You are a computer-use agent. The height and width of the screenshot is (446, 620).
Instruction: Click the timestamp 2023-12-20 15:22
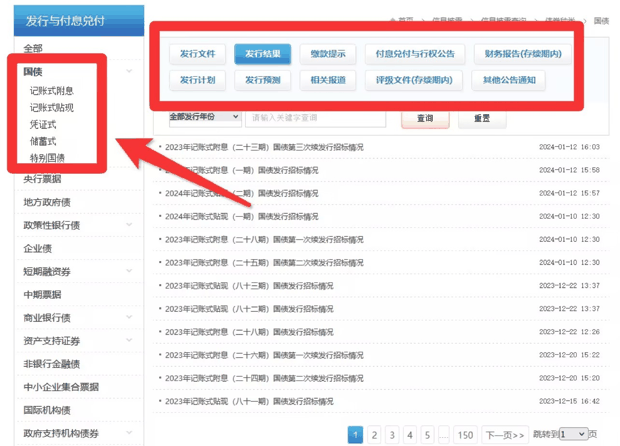[569, 355]
